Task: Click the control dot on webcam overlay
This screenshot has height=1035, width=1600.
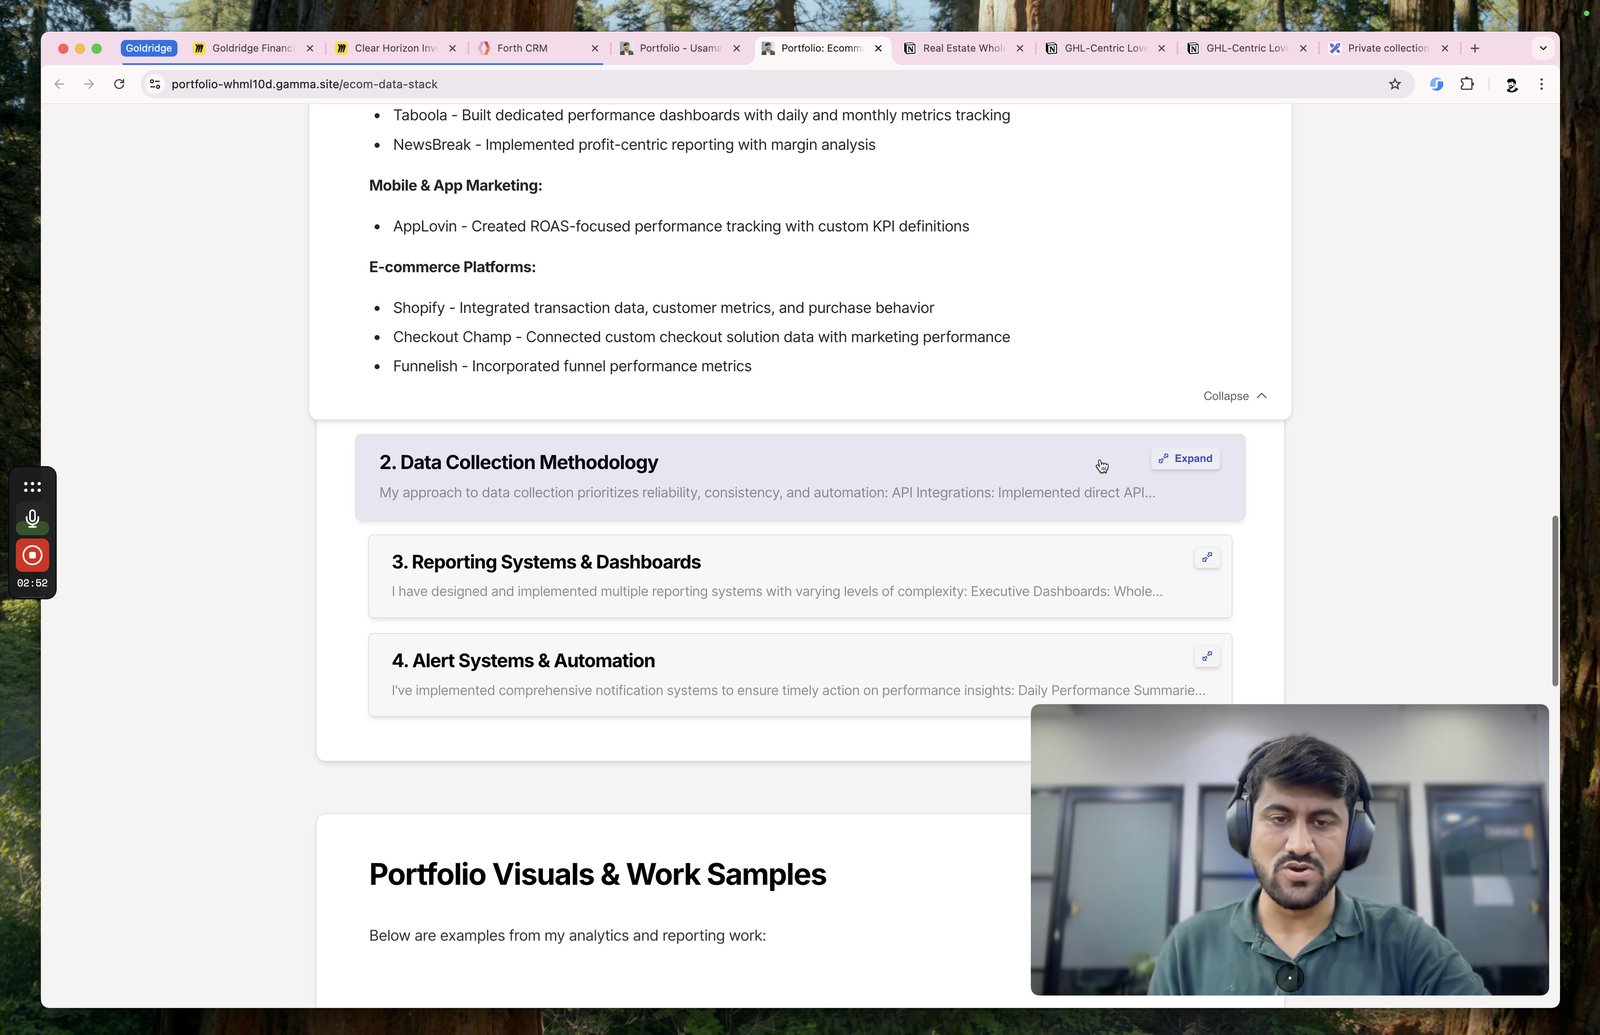Action: (x=1289, y=977)
